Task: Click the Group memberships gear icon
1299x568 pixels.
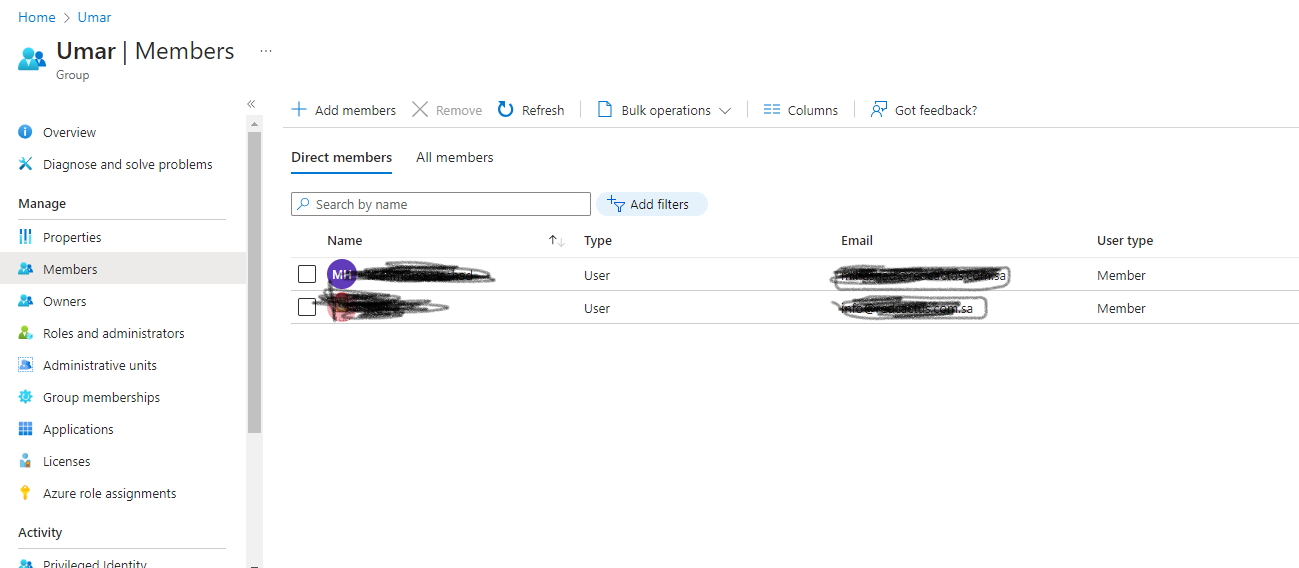Action: 26,397
